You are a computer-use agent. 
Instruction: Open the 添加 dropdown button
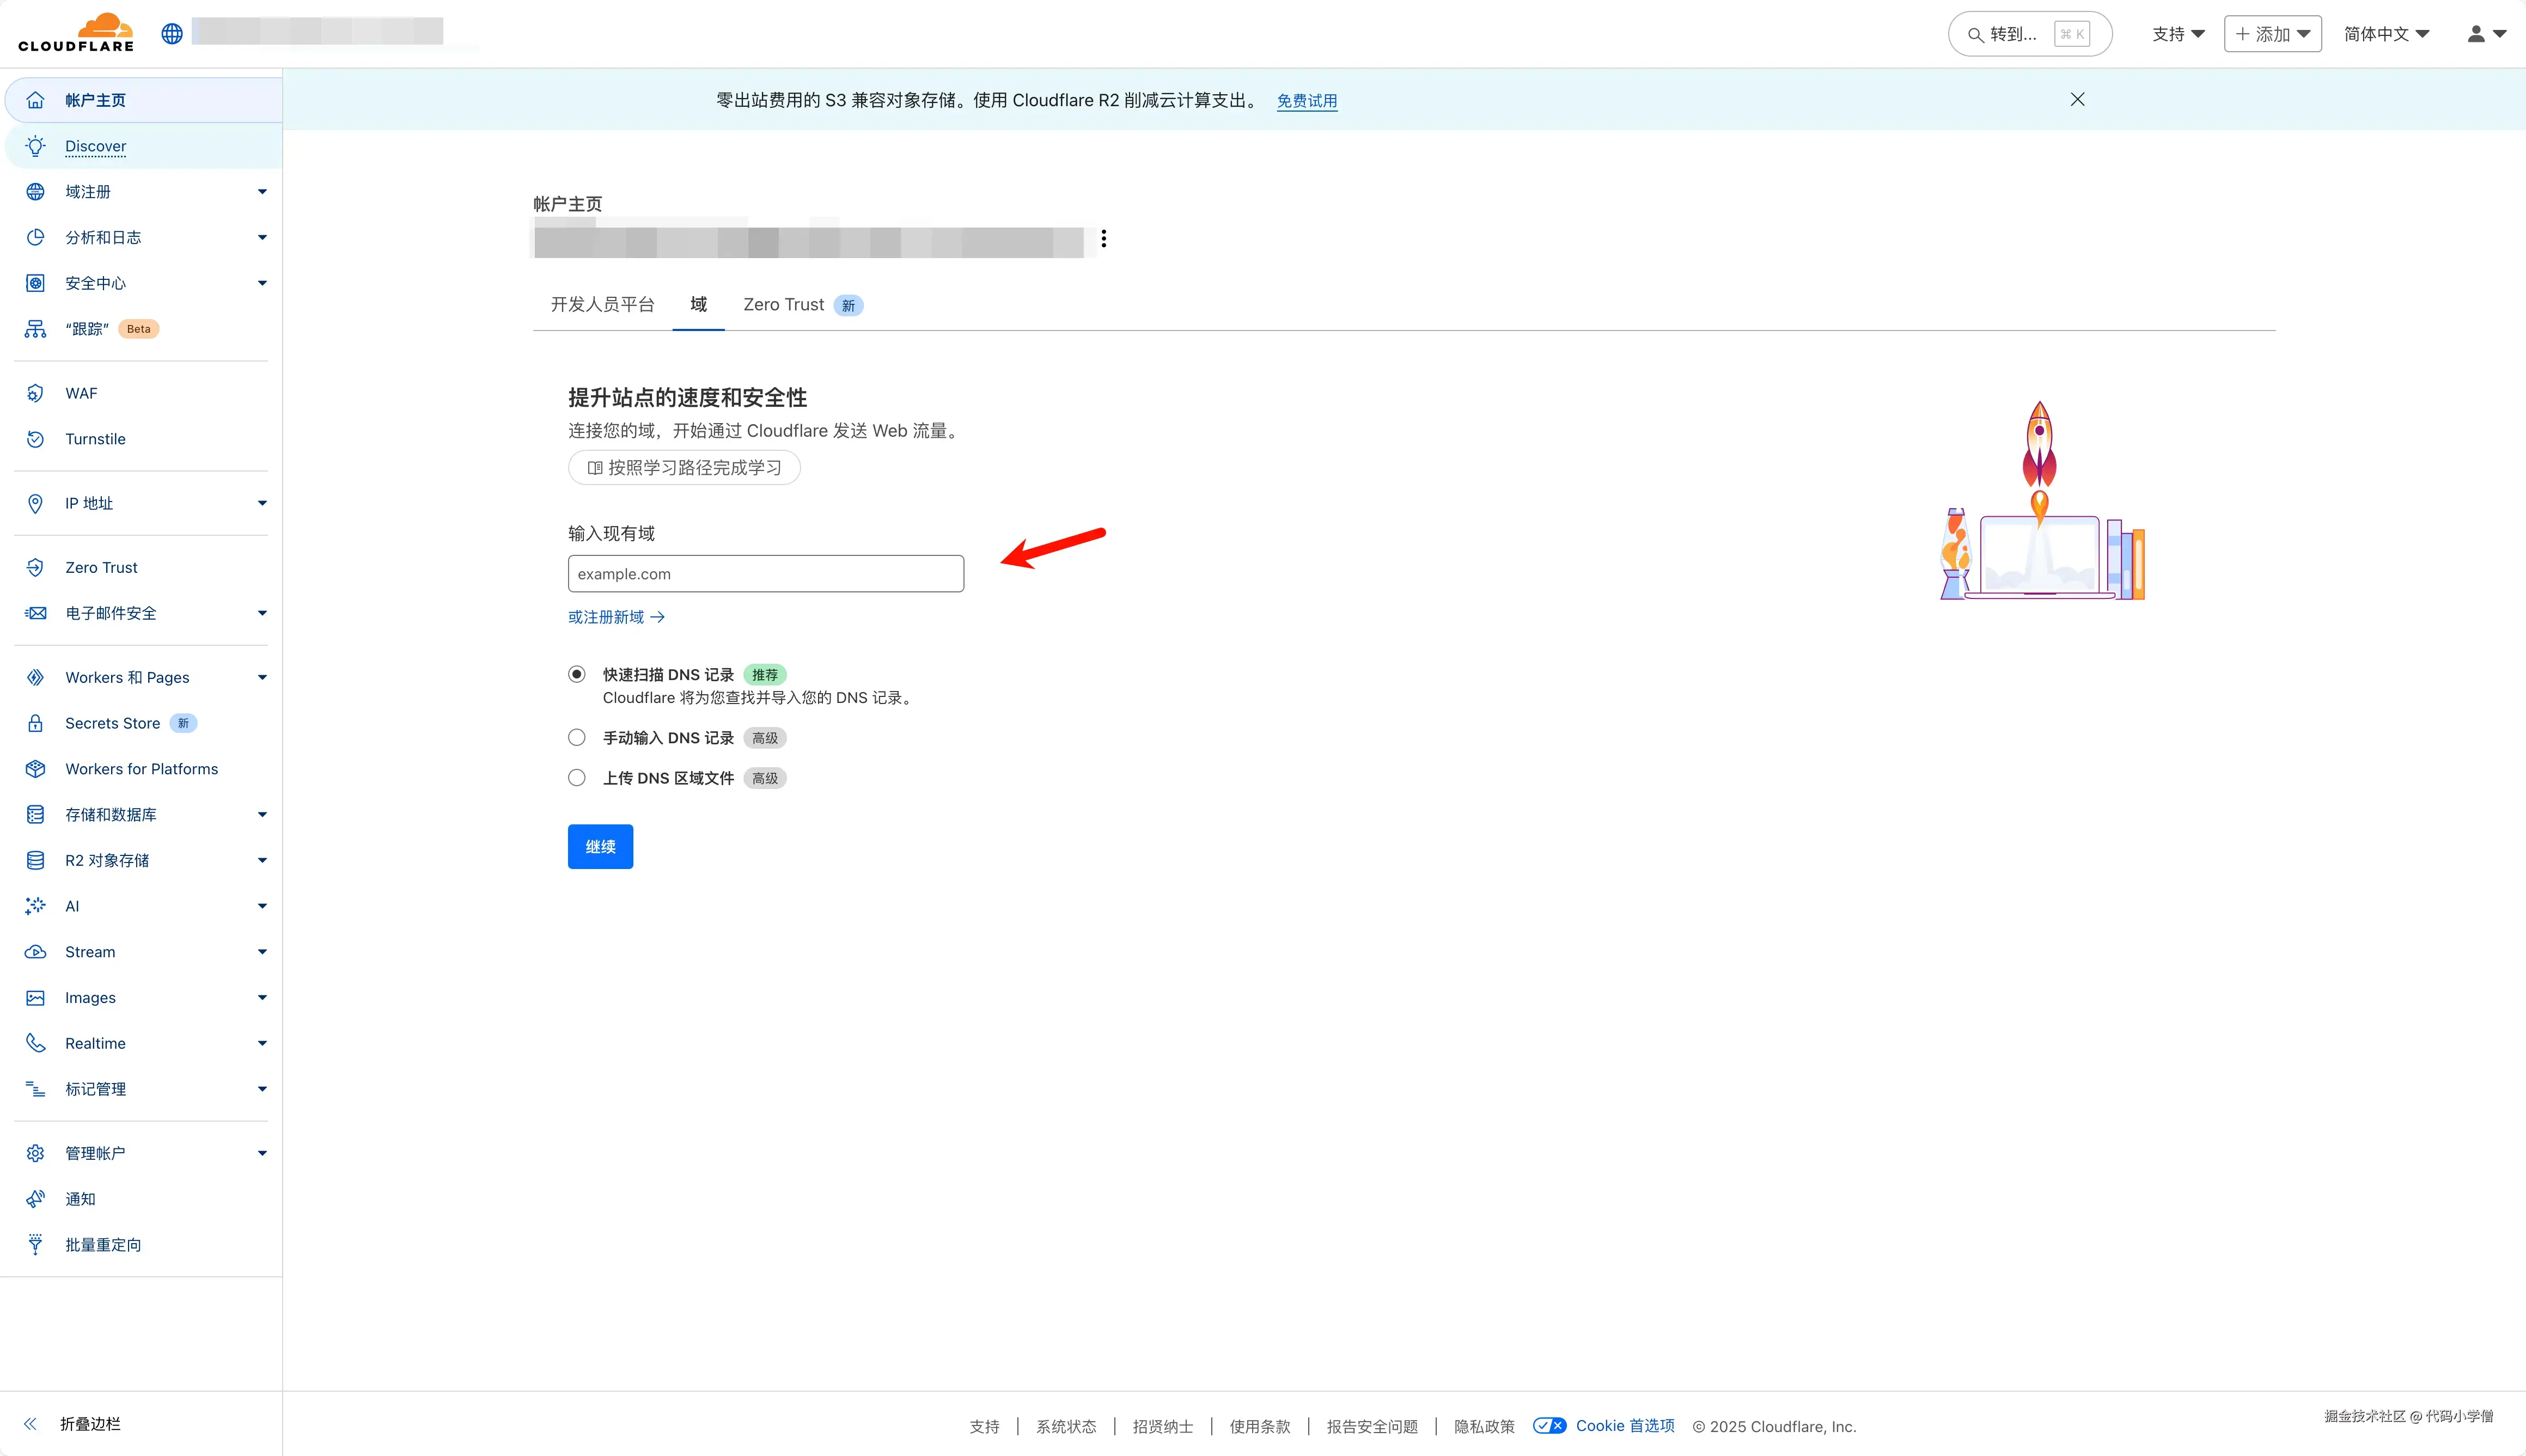tap(2272, 34)
